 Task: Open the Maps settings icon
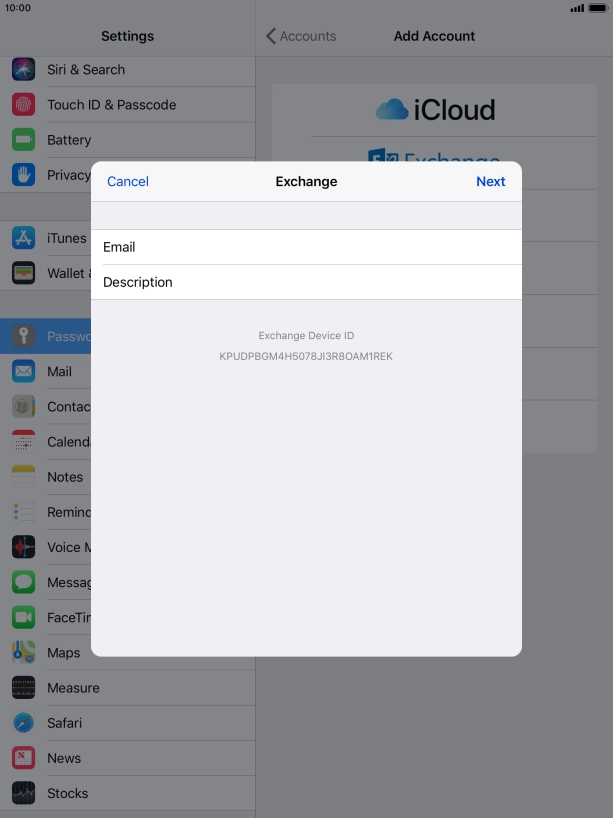pos(23,653)
